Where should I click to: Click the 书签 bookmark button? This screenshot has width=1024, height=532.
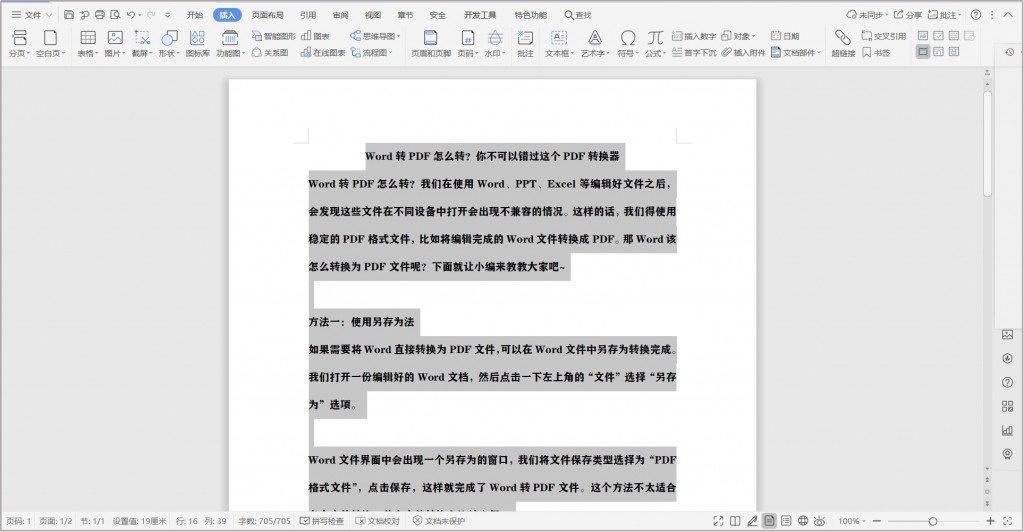[876, 52]
